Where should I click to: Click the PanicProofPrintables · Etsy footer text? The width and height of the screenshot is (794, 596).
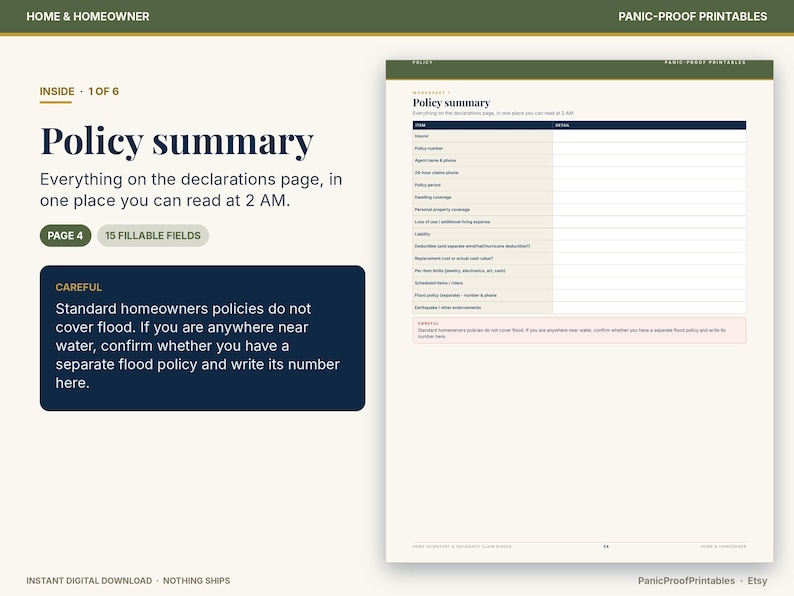tap(702, 581)
